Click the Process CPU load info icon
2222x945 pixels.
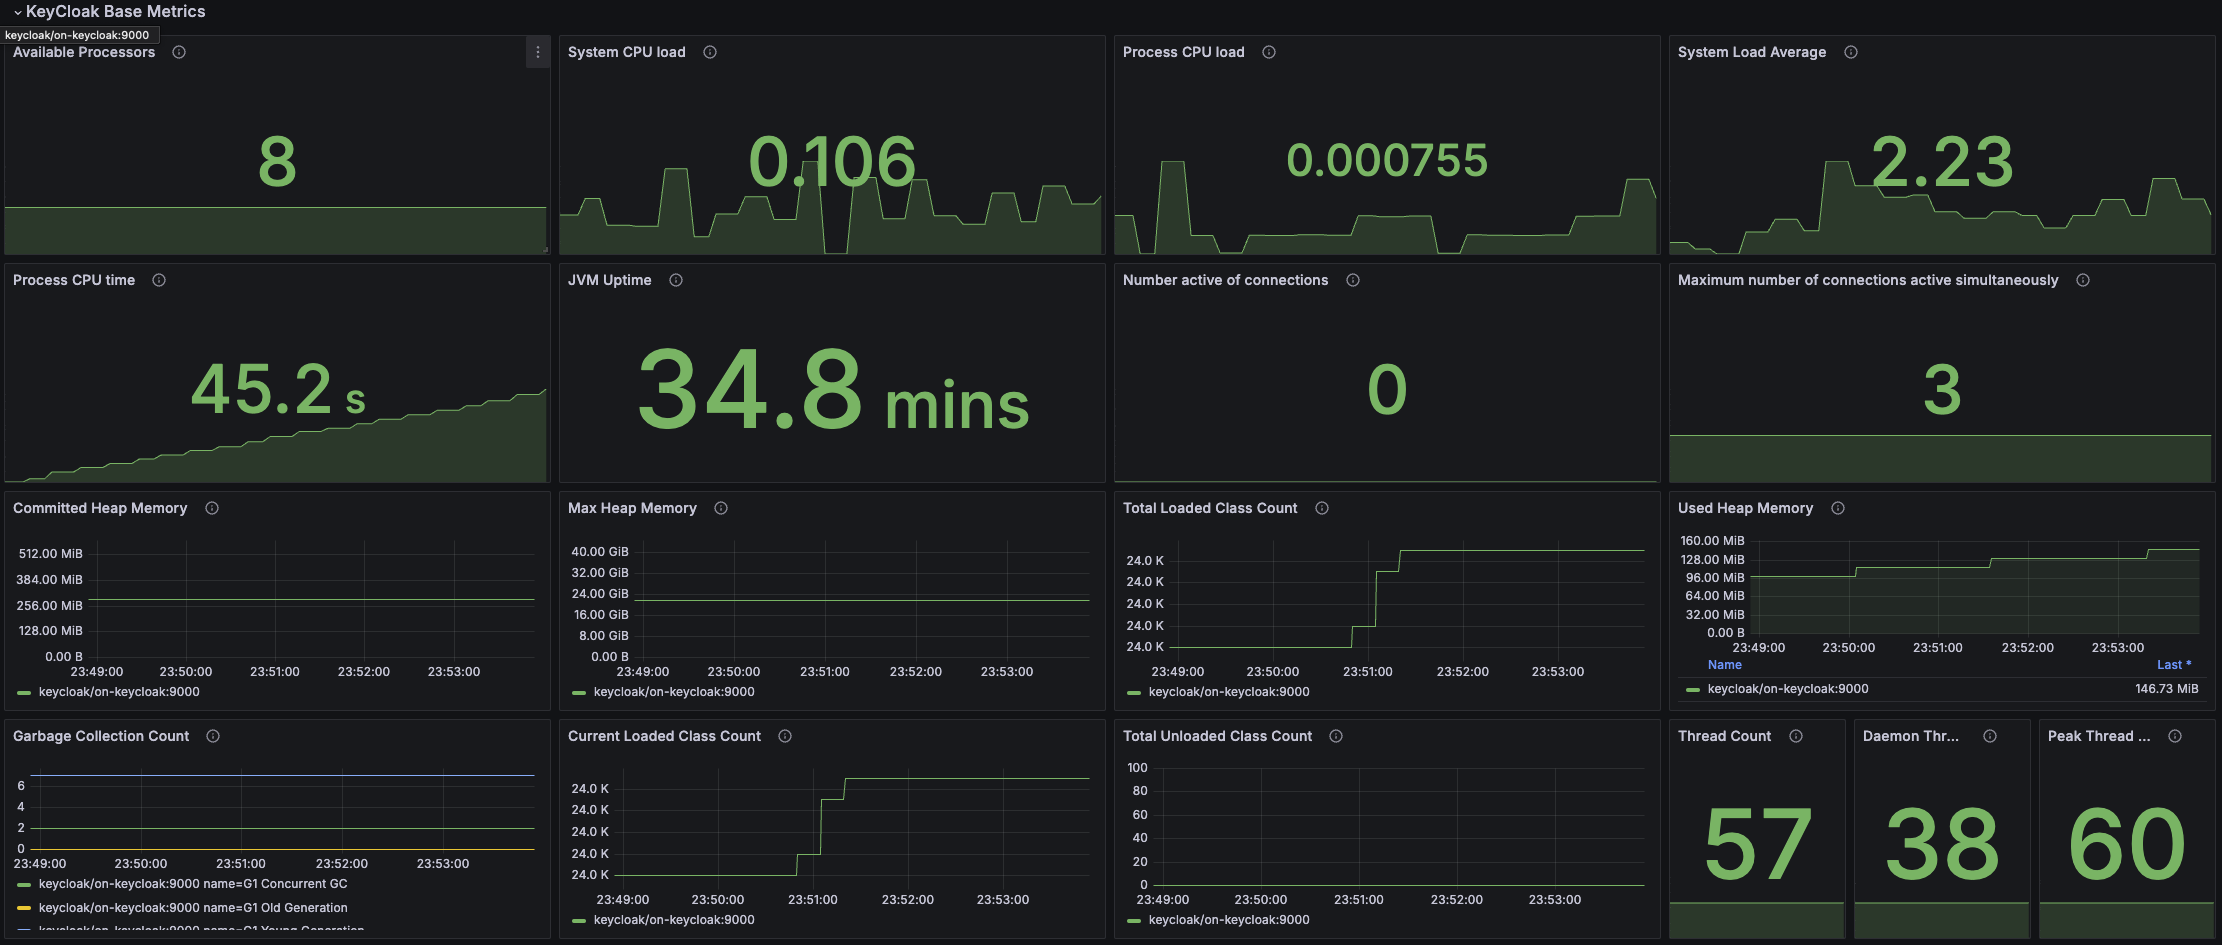[1267, 52]
